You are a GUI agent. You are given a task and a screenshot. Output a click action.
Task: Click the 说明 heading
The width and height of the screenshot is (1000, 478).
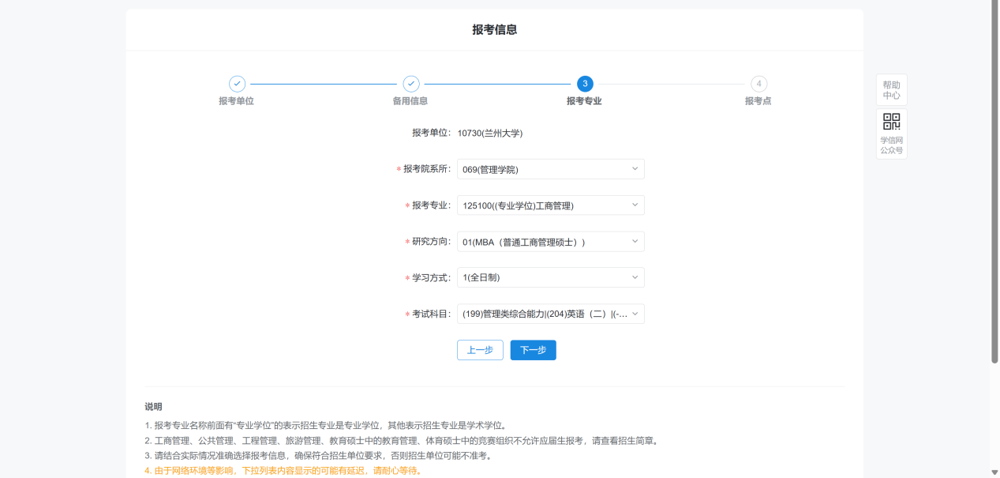click(x=154, y=407)
